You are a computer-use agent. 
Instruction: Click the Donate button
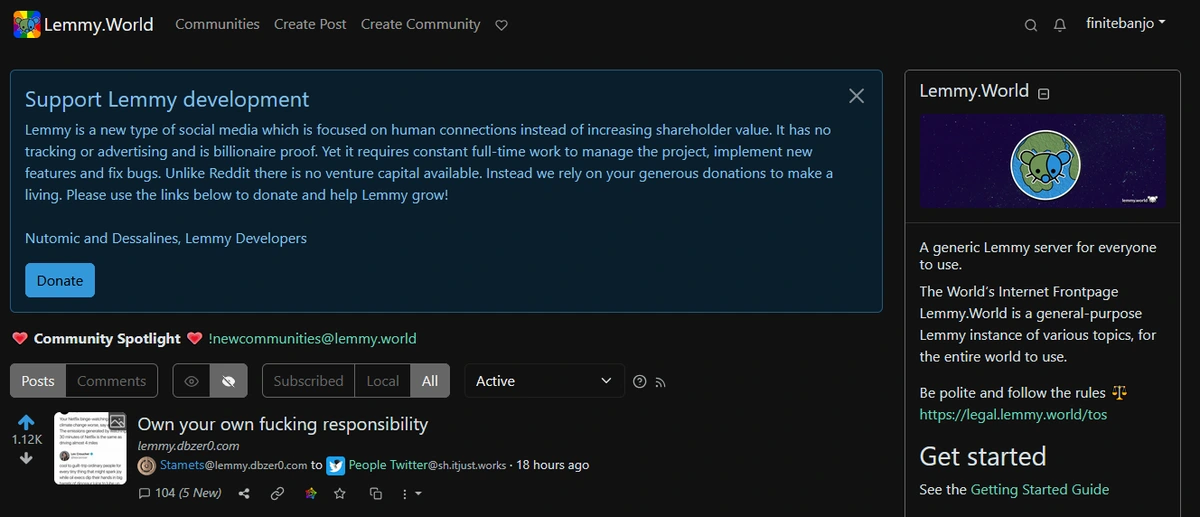[x=60, y=281]
